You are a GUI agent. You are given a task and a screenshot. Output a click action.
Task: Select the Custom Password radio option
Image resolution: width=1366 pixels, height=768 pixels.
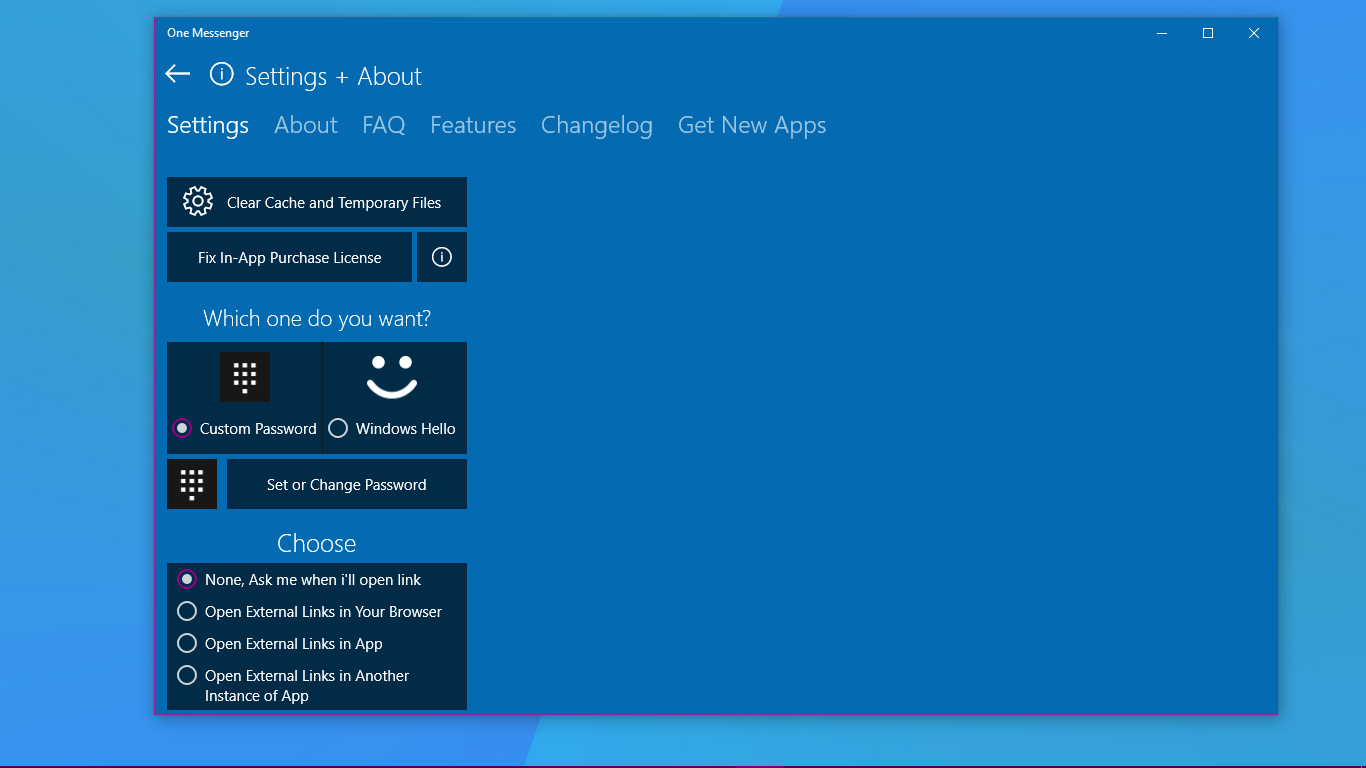click(245, 428)
